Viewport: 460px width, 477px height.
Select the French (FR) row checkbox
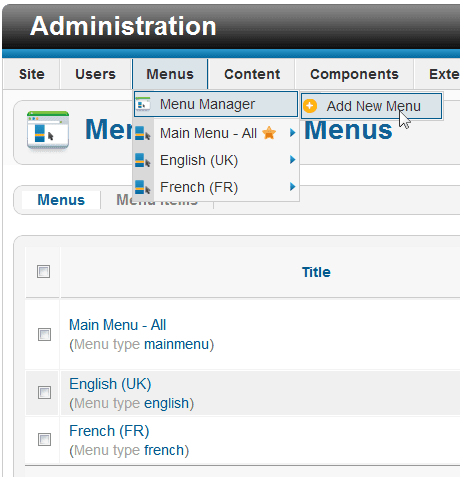(44, 439)
